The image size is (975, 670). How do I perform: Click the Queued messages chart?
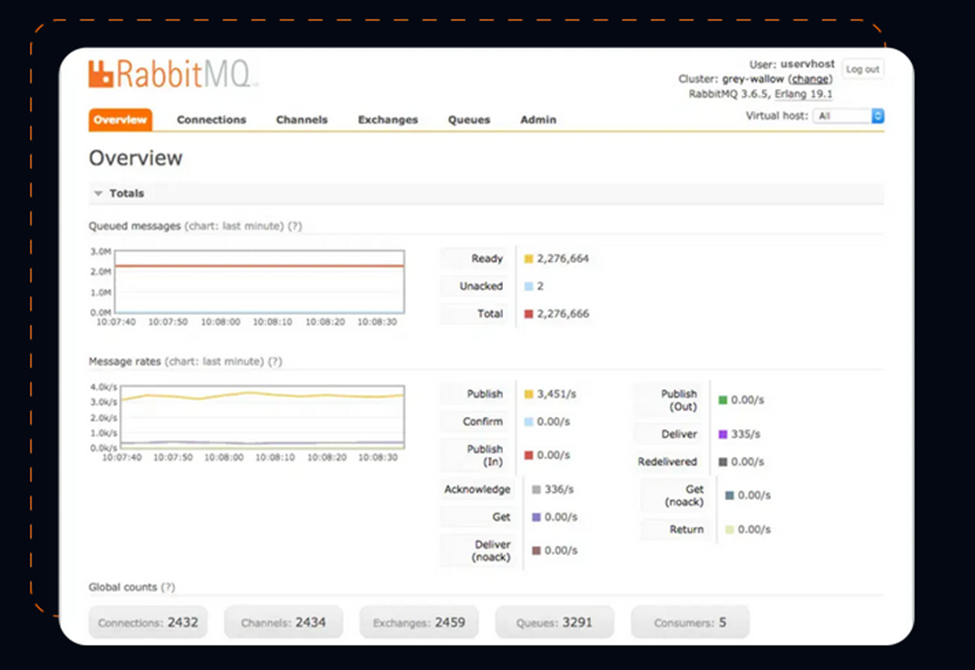coord(259,282)
